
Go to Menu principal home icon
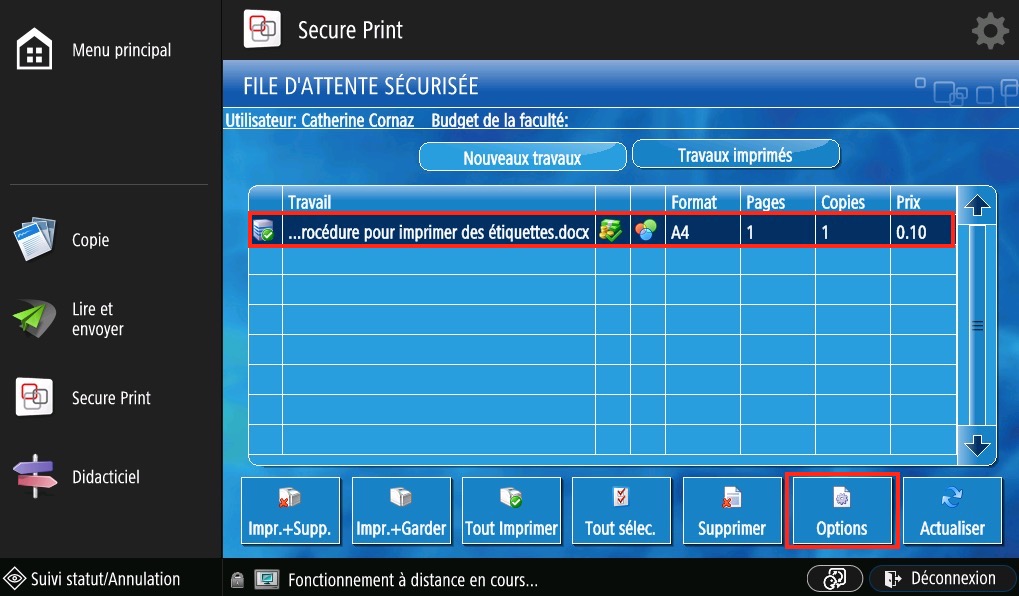coord(35,50)
